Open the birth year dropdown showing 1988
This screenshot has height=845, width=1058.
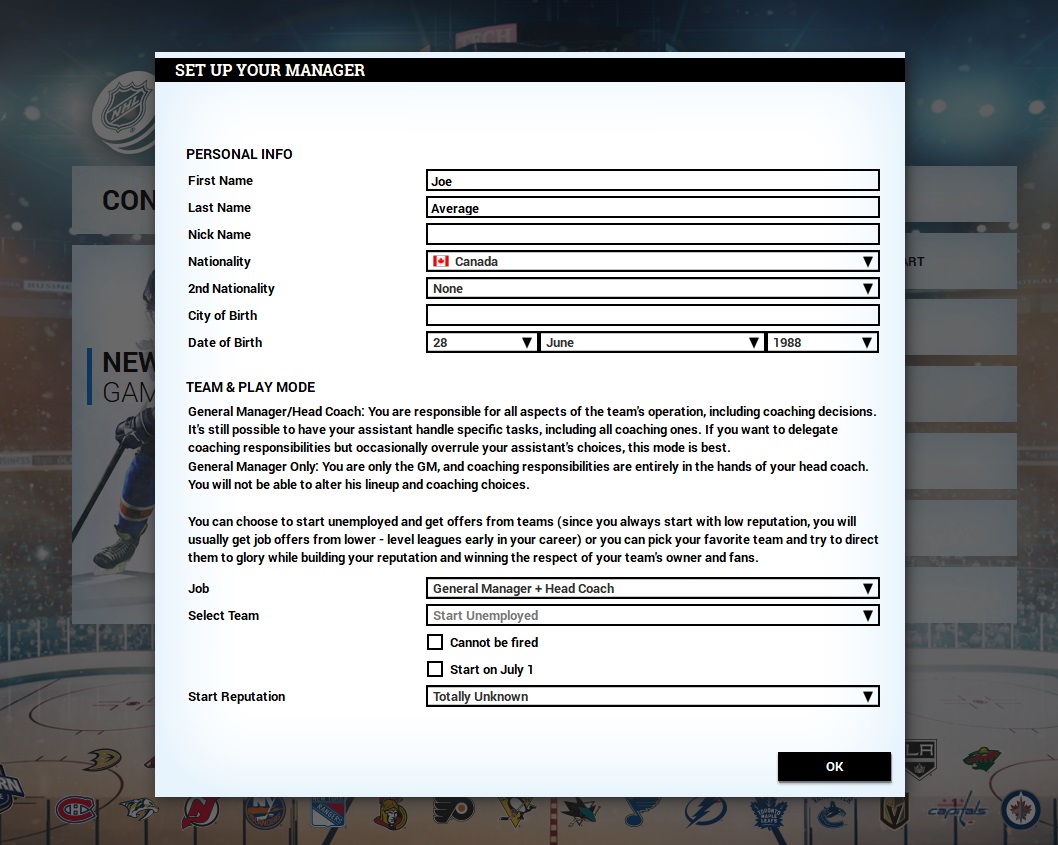coord(822,343)
